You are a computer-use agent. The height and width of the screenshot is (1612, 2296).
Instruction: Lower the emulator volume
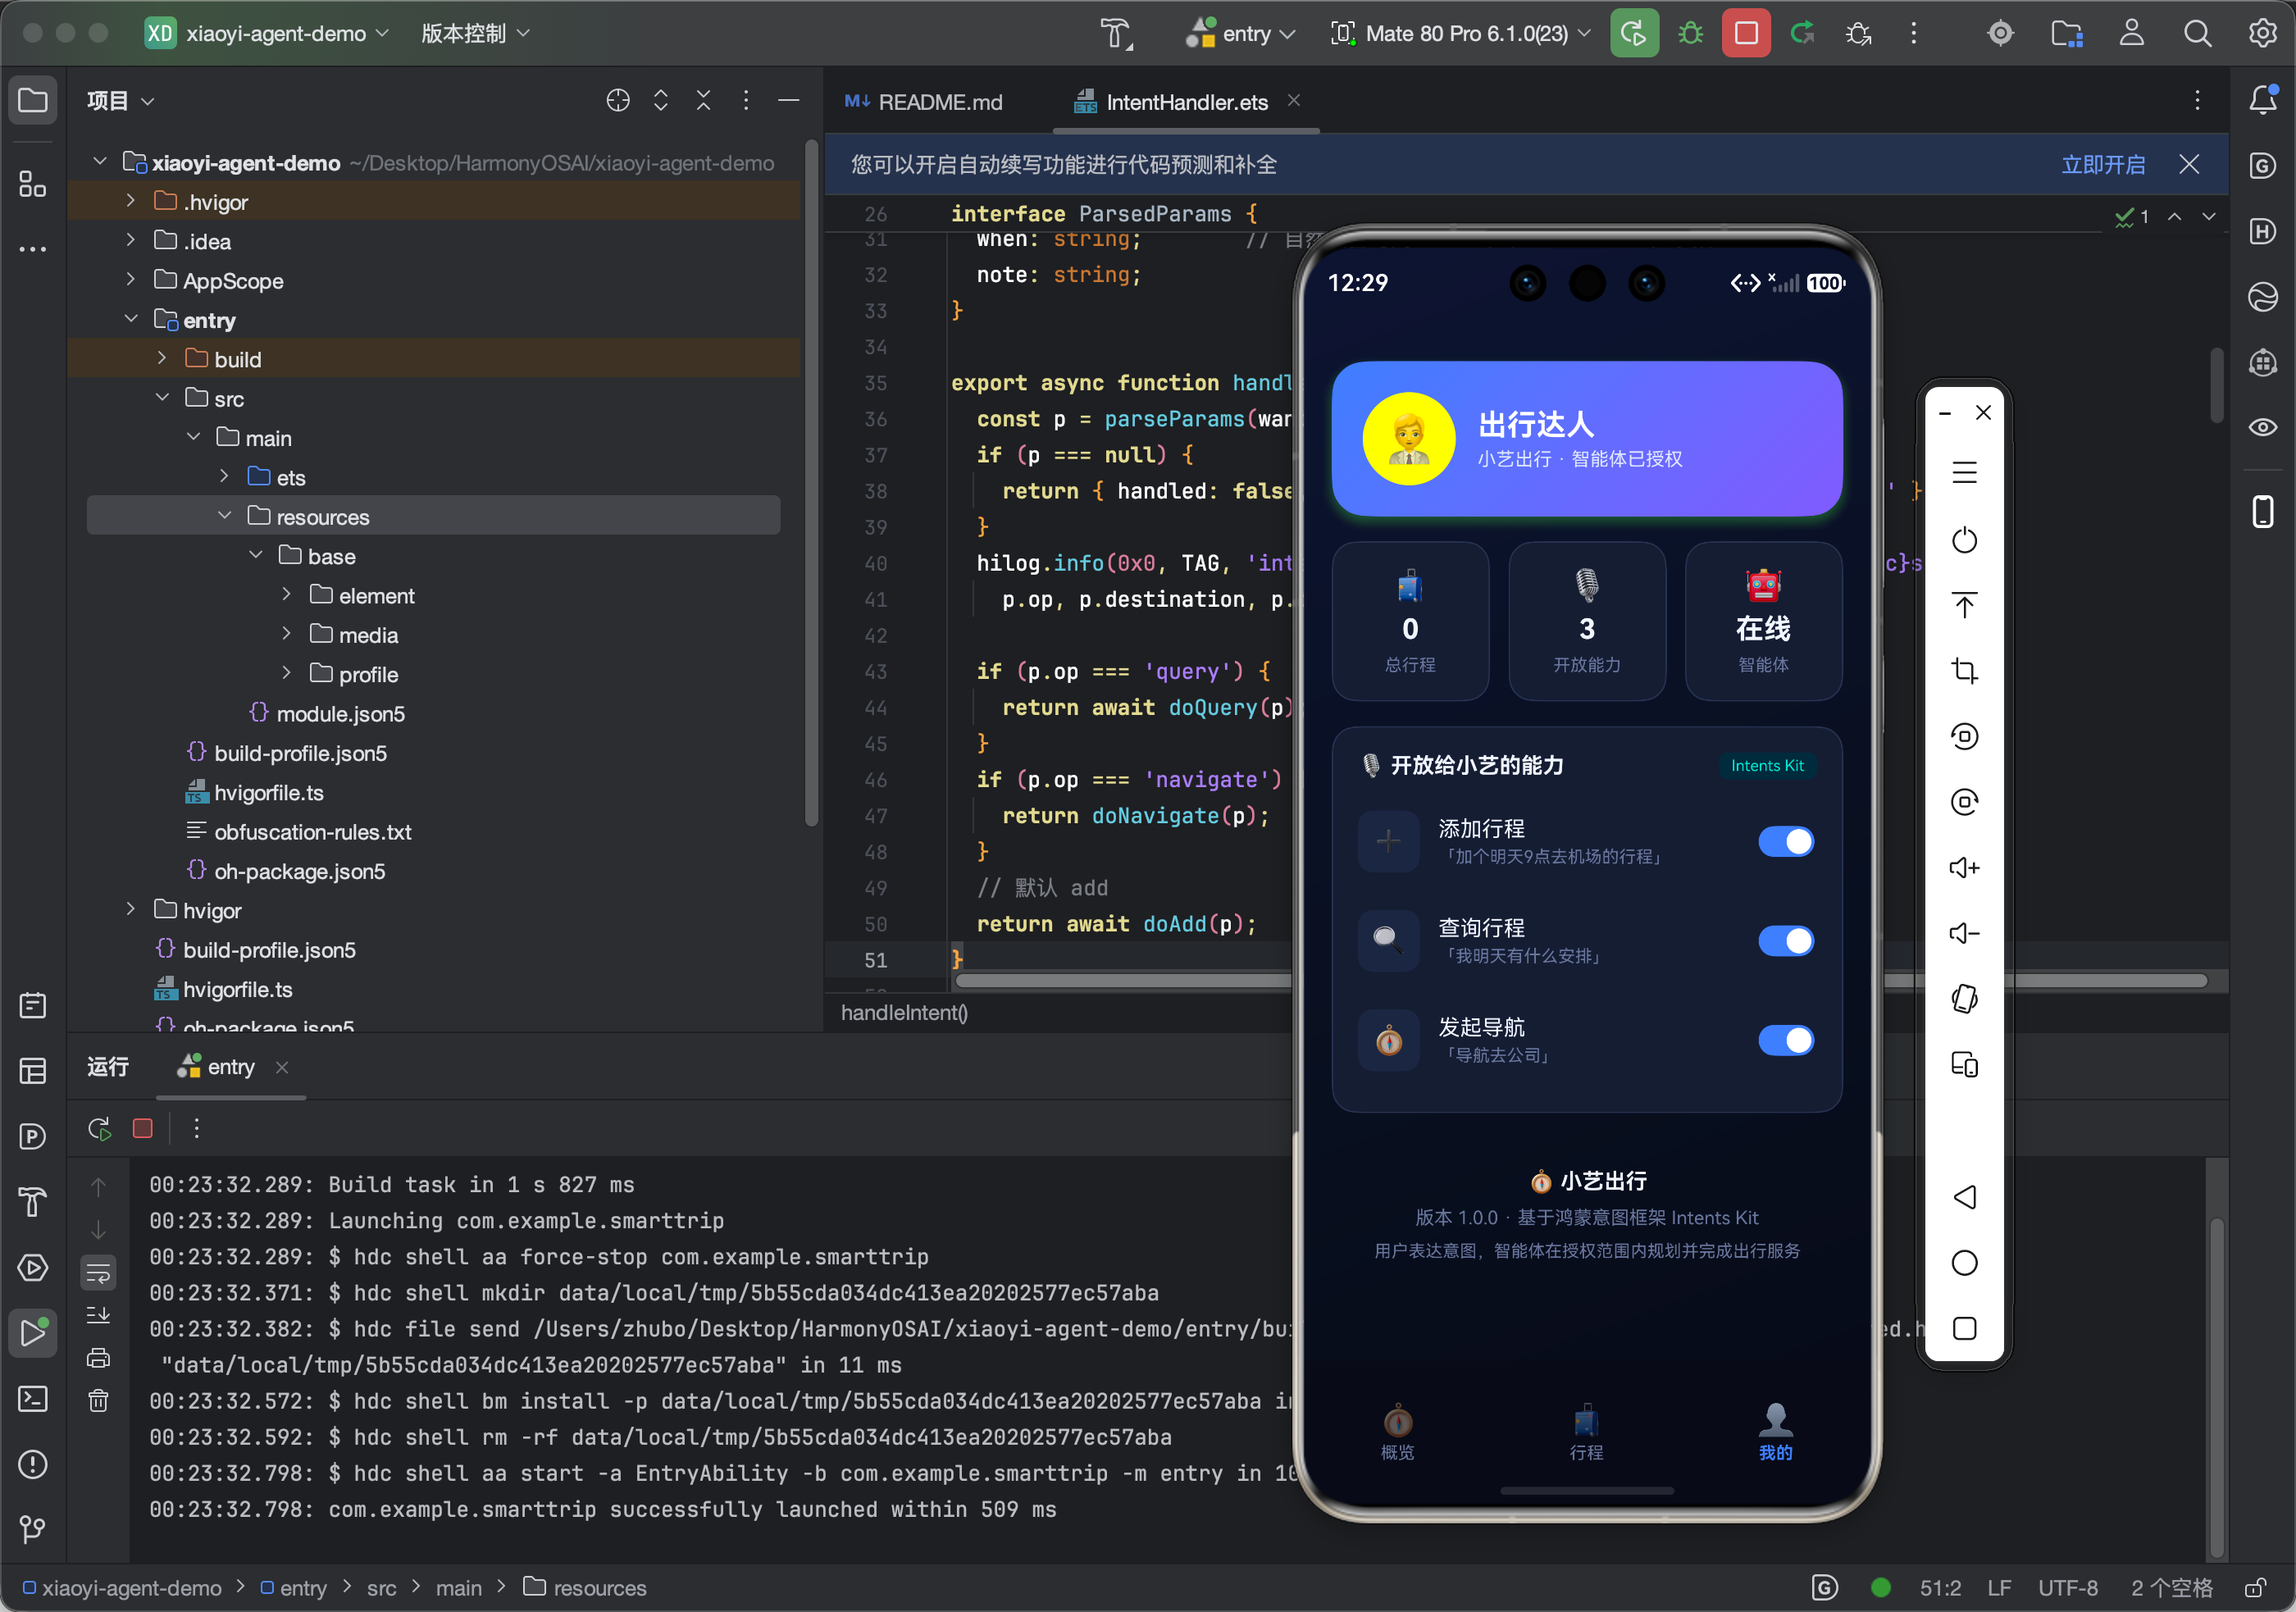pos(1964,933)
